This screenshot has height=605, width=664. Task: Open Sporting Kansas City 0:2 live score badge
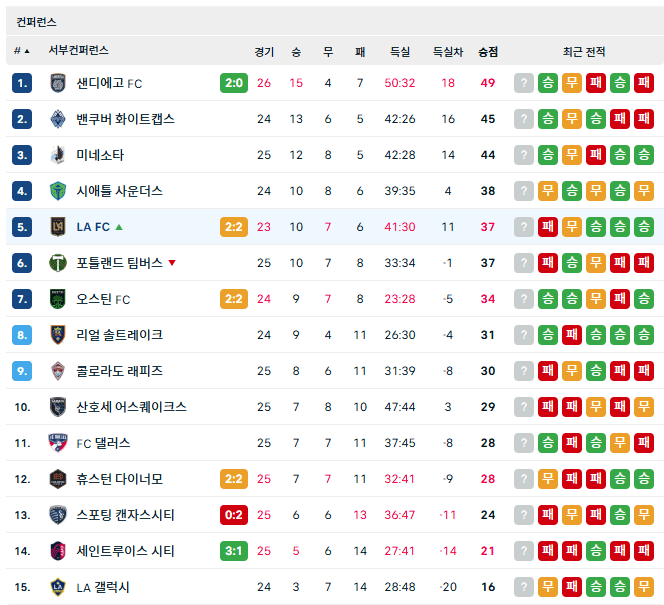[234, 515]
